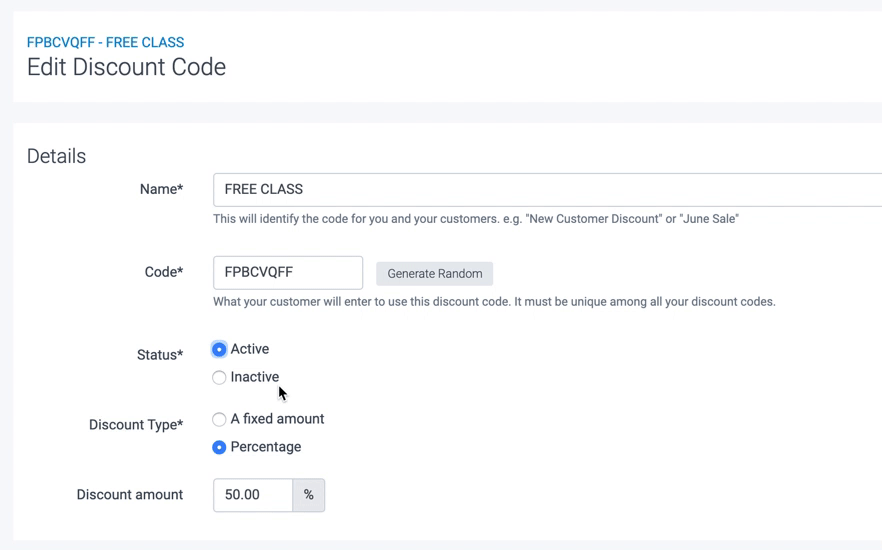Select the Percentage discount type radio
This screenshot has height=550, width=882.
[x=219, y=447]
